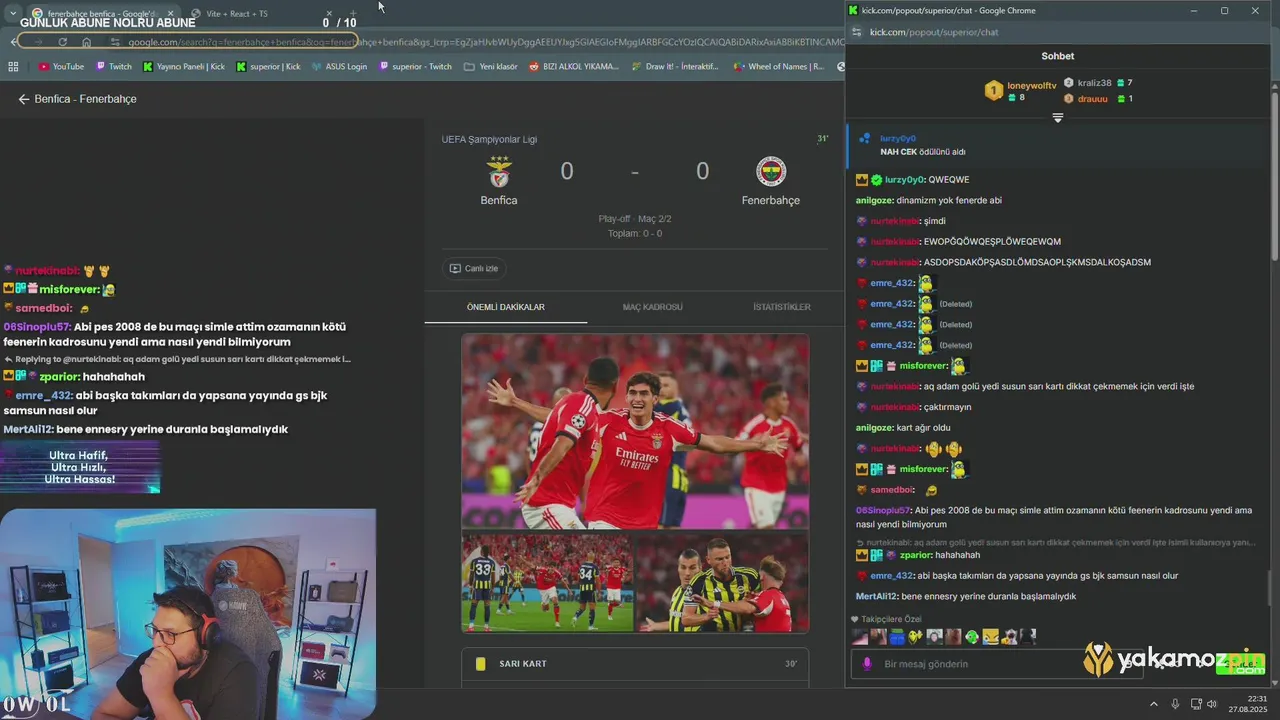The width and height of the screenshot is (1280, 720).
Task: Go back from Benfica - Fenerbahçe match view
Action: (x=24, y=99)
